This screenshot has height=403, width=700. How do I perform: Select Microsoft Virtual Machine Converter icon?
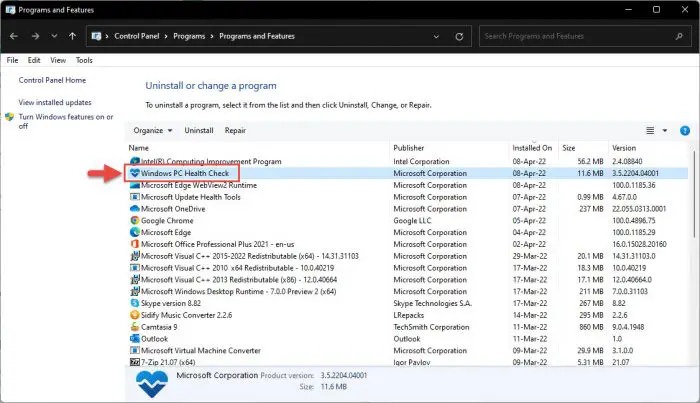[134, 350]
